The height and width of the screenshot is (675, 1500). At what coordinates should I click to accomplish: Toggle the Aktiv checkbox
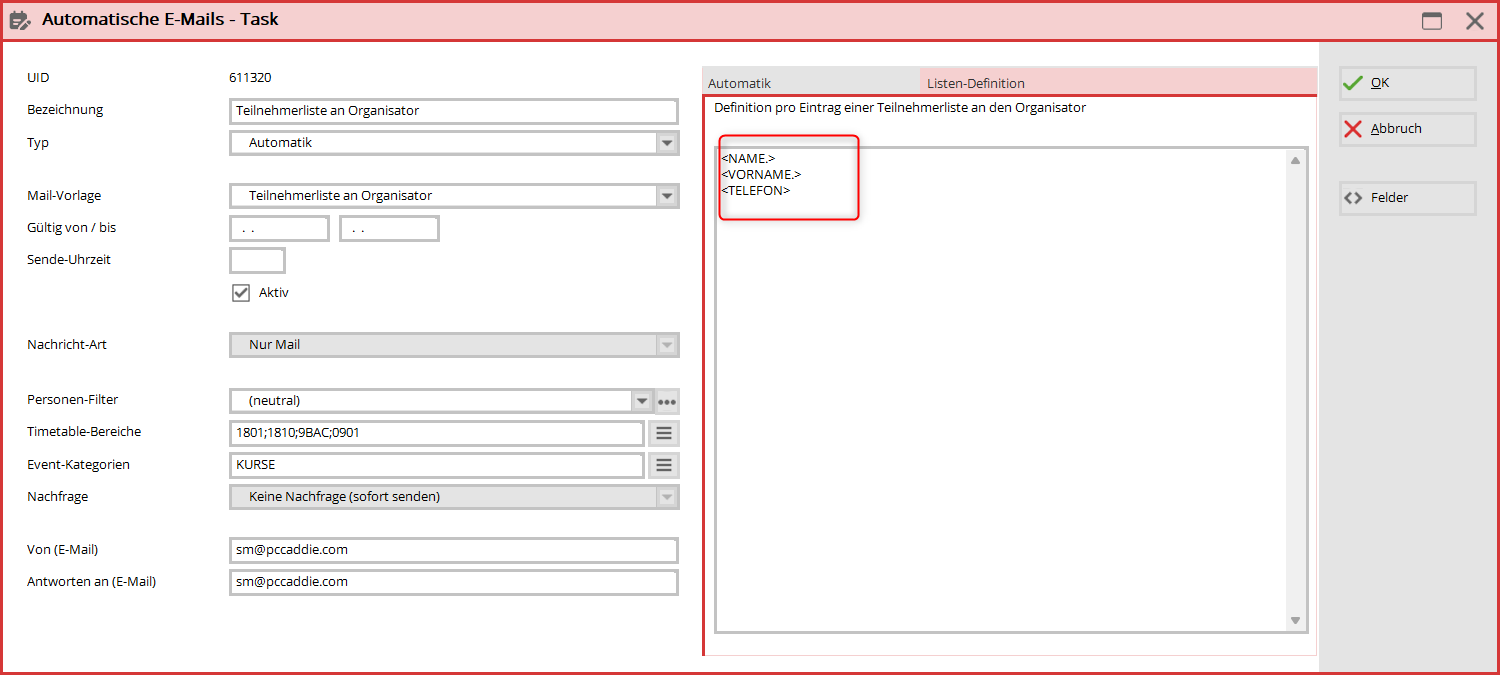coord(241,293)
